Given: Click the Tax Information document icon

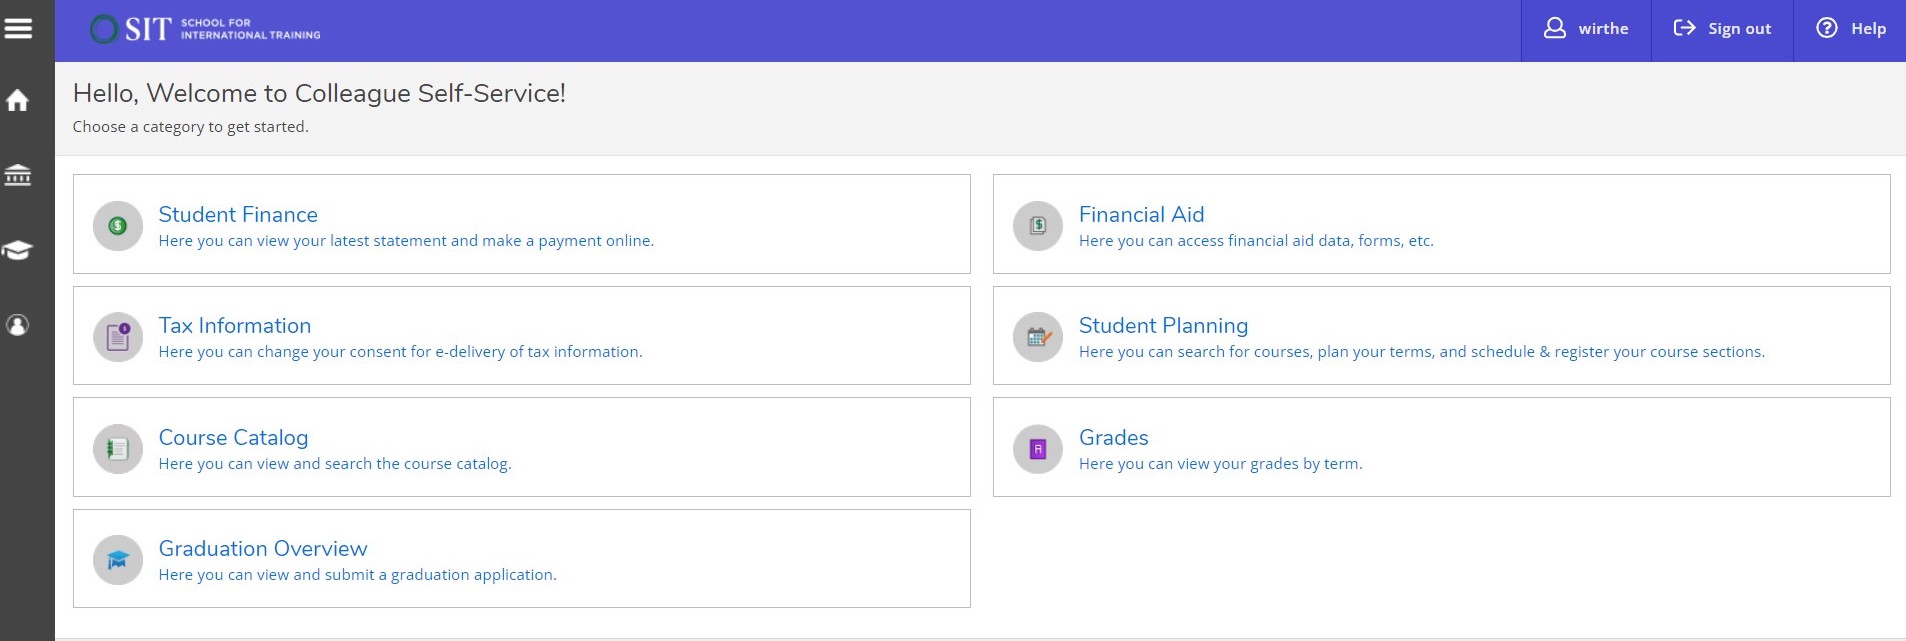Looking at the screenshot, I should [118, 337].
